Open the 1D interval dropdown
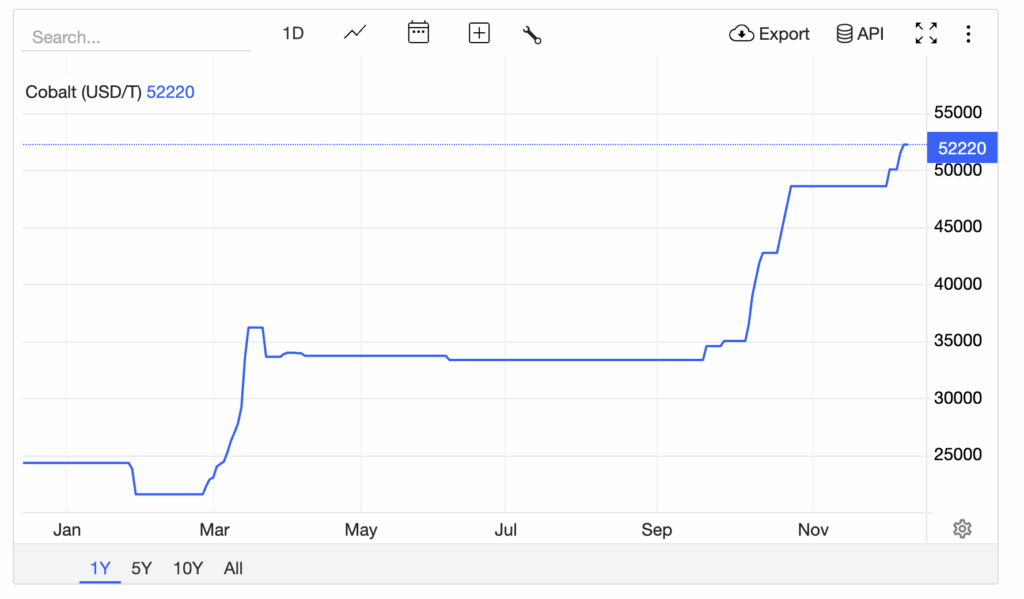 292,33
